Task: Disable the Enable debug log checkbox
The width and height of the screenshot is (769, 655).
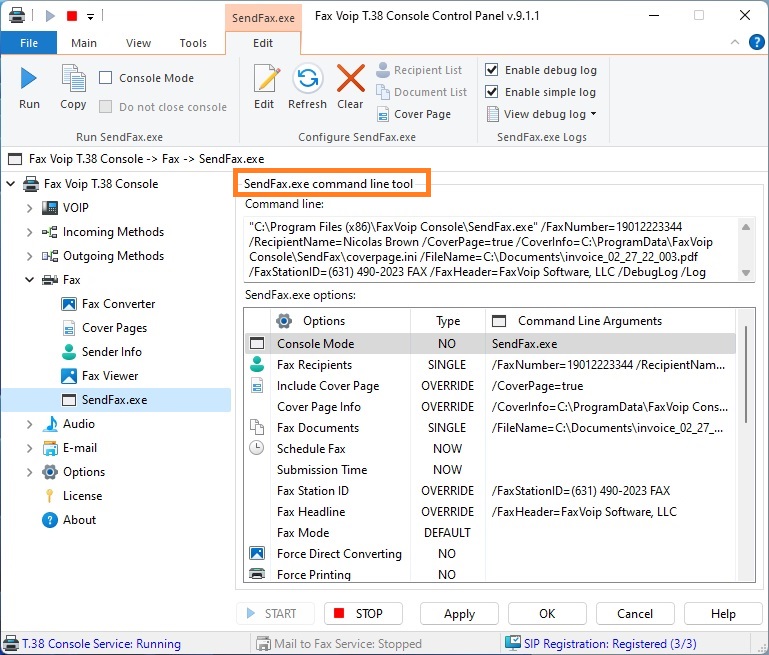Action: click(x=491, y=70)
